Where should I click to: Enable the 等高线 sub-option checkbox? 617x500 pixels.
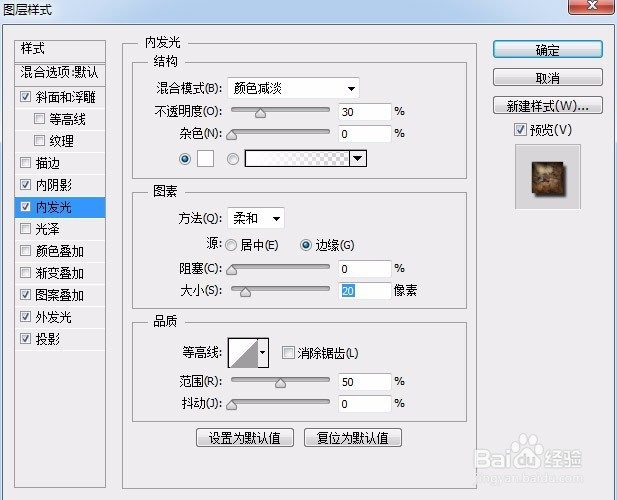[39, 118]
